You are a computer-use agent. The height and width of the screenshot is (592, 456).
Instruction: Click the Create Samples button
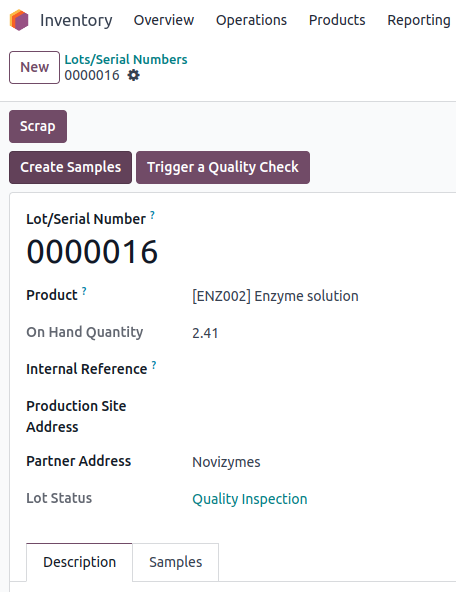(x=71, y=168)
